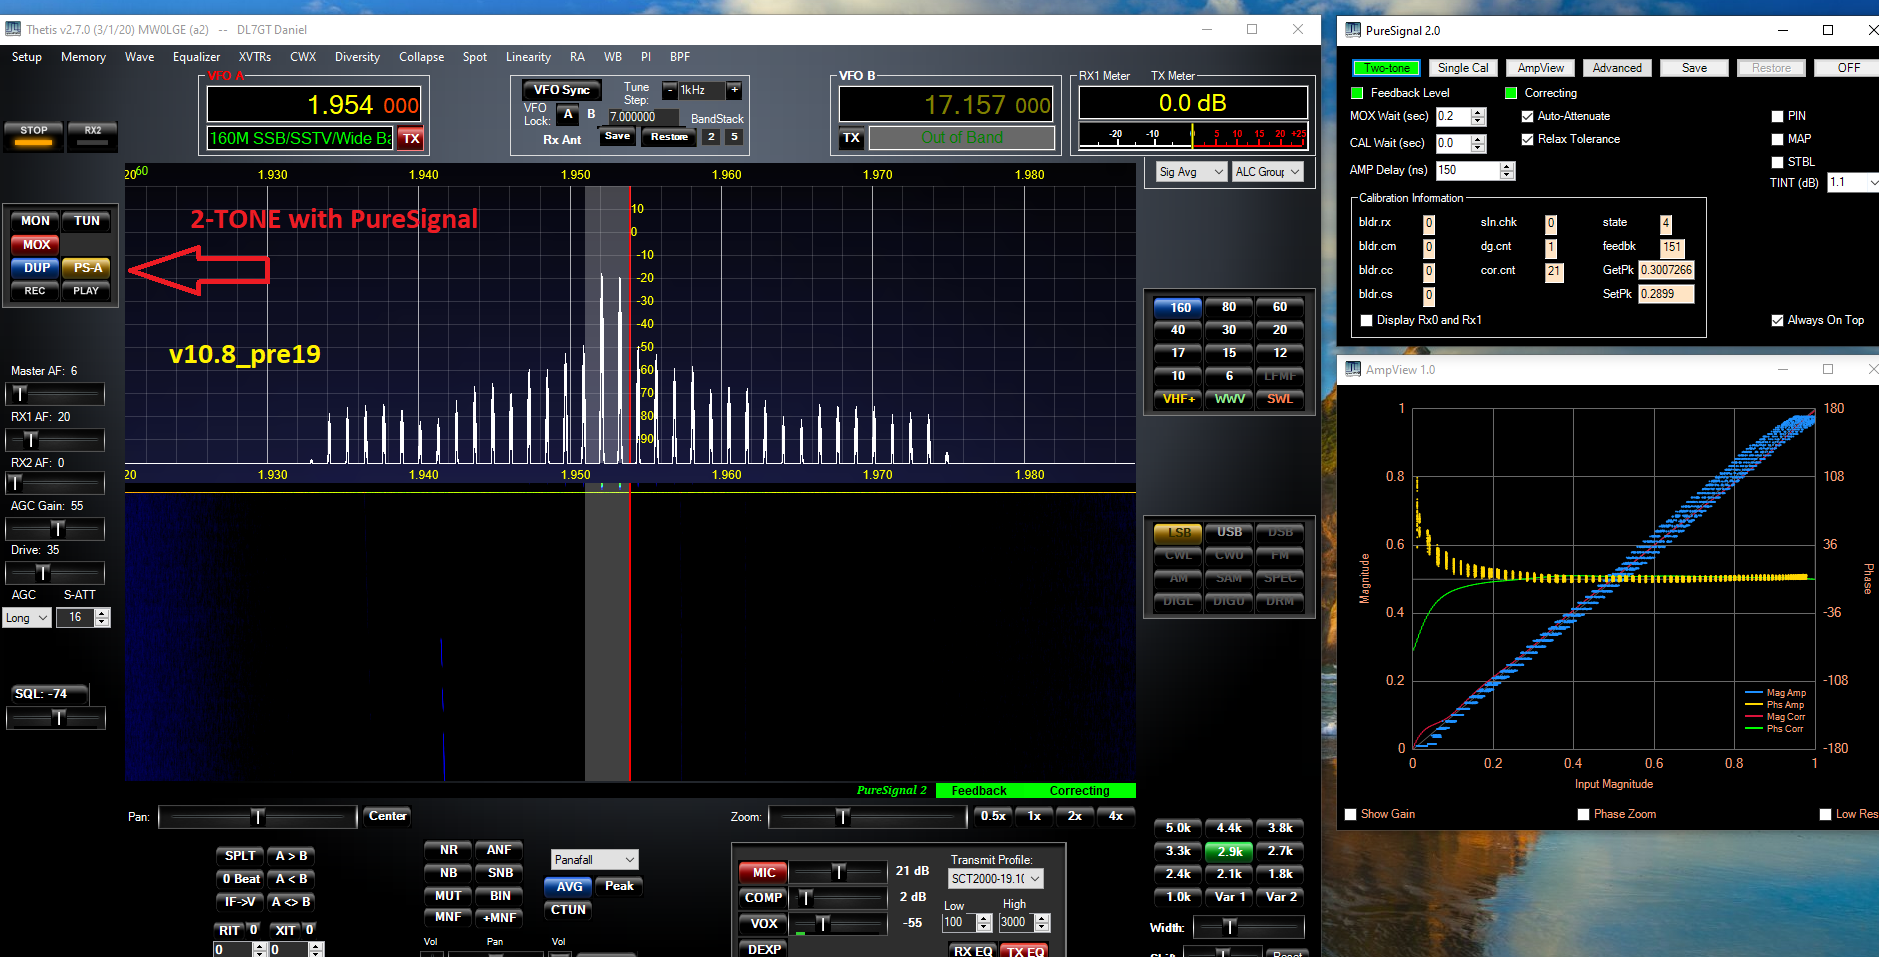
Task: Toggle the SNB noise blanker button
Action: [499, 873]
